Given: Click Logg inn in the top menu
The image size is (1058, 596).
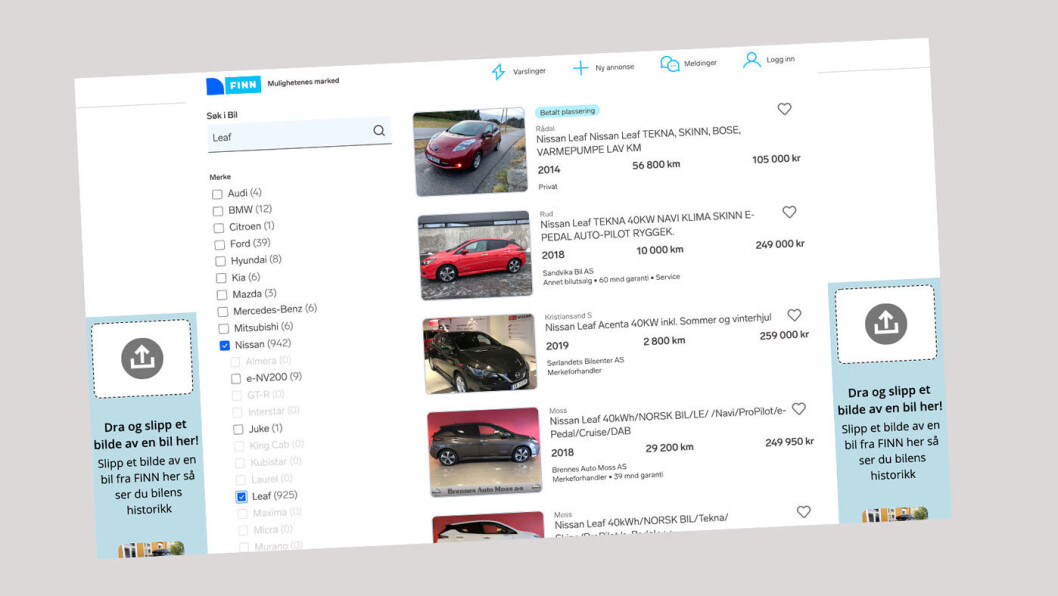Looking at the screenshot, I should (x=781, y=59).
